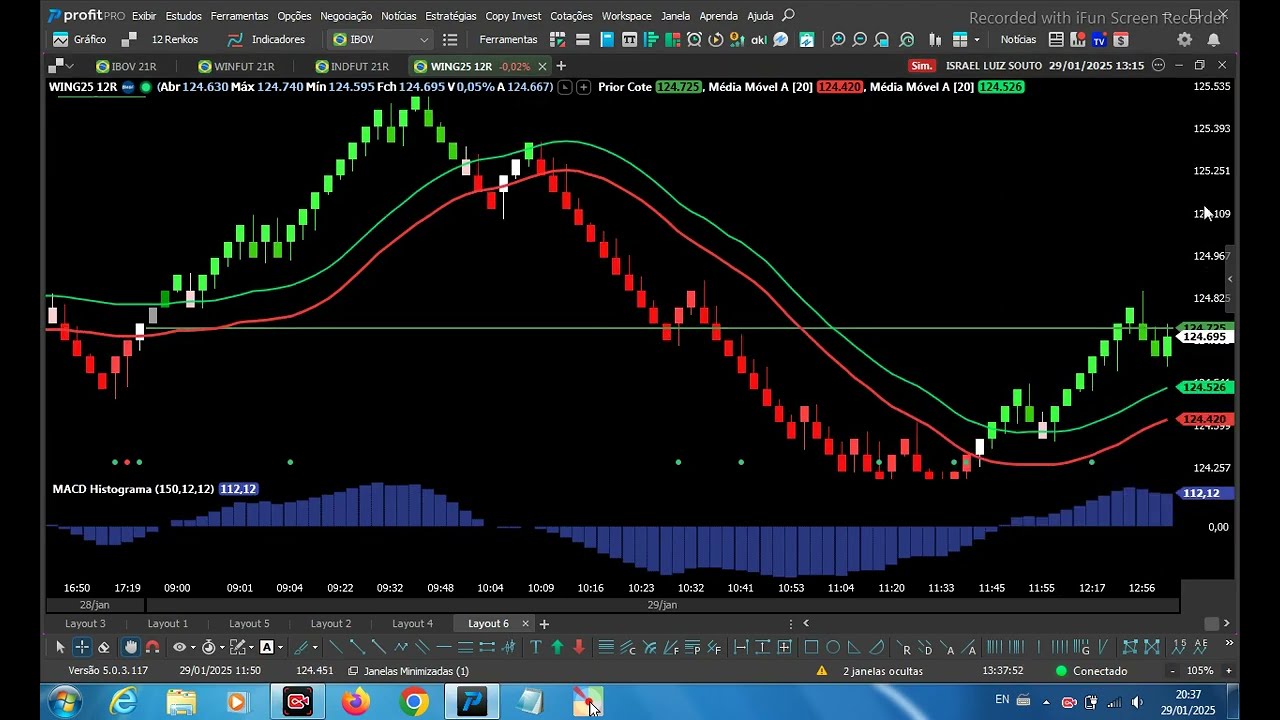The height and width of the screenshot is (720, 1280).
Task: Insert text annotation with T tool
Action: click(x=535, y=647)
